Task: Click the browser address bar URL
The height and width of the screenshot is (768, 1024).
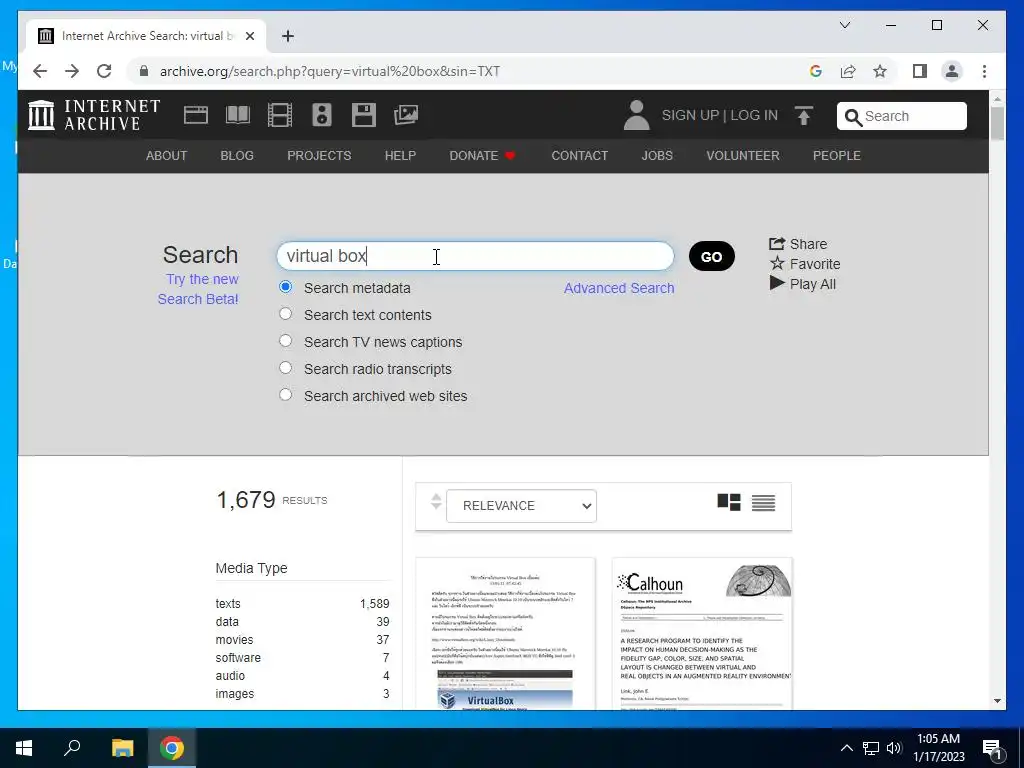Action: [330, 71]
